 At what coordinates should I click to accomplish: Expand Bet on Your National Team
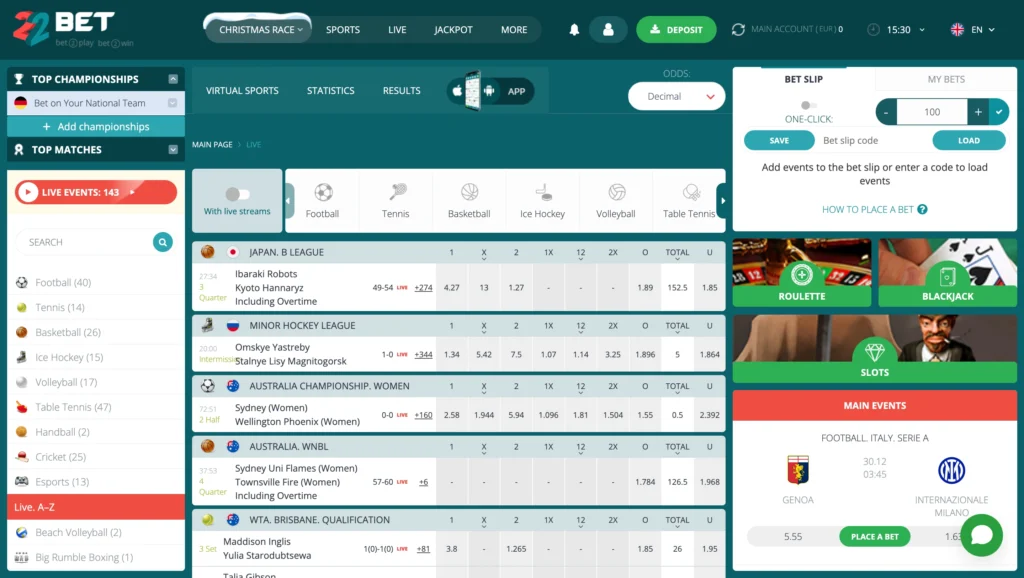tap(172, 103)
